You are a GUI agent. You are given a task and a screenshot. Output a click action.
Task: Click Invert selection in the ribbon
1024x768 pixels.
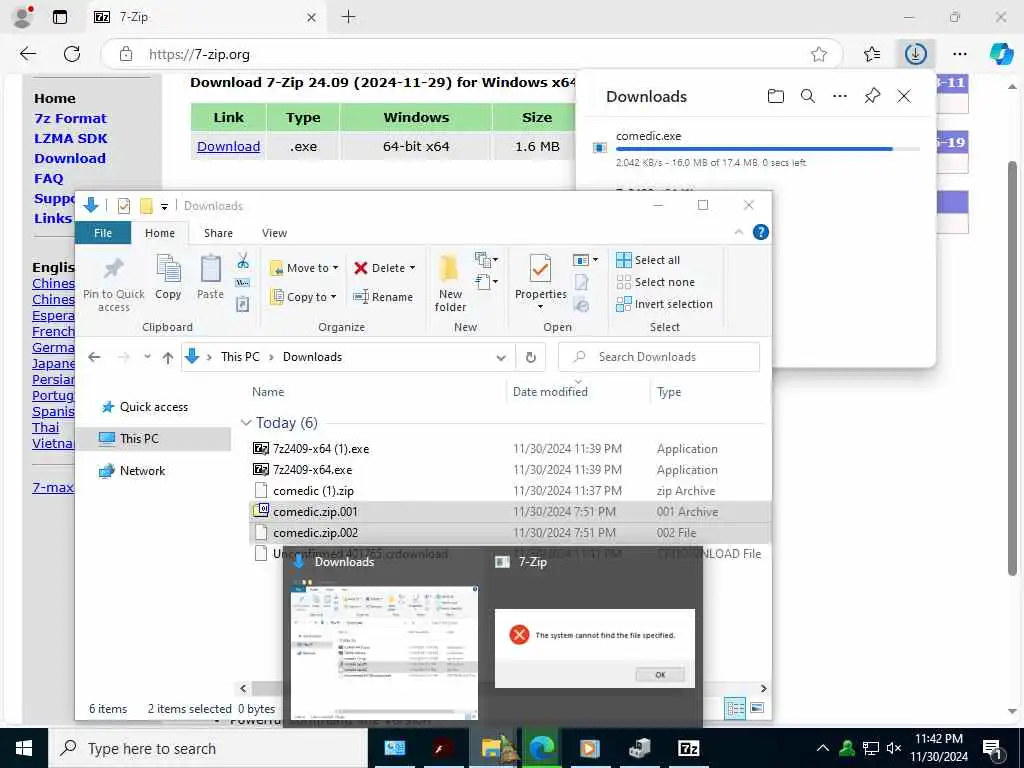[664, 304]
